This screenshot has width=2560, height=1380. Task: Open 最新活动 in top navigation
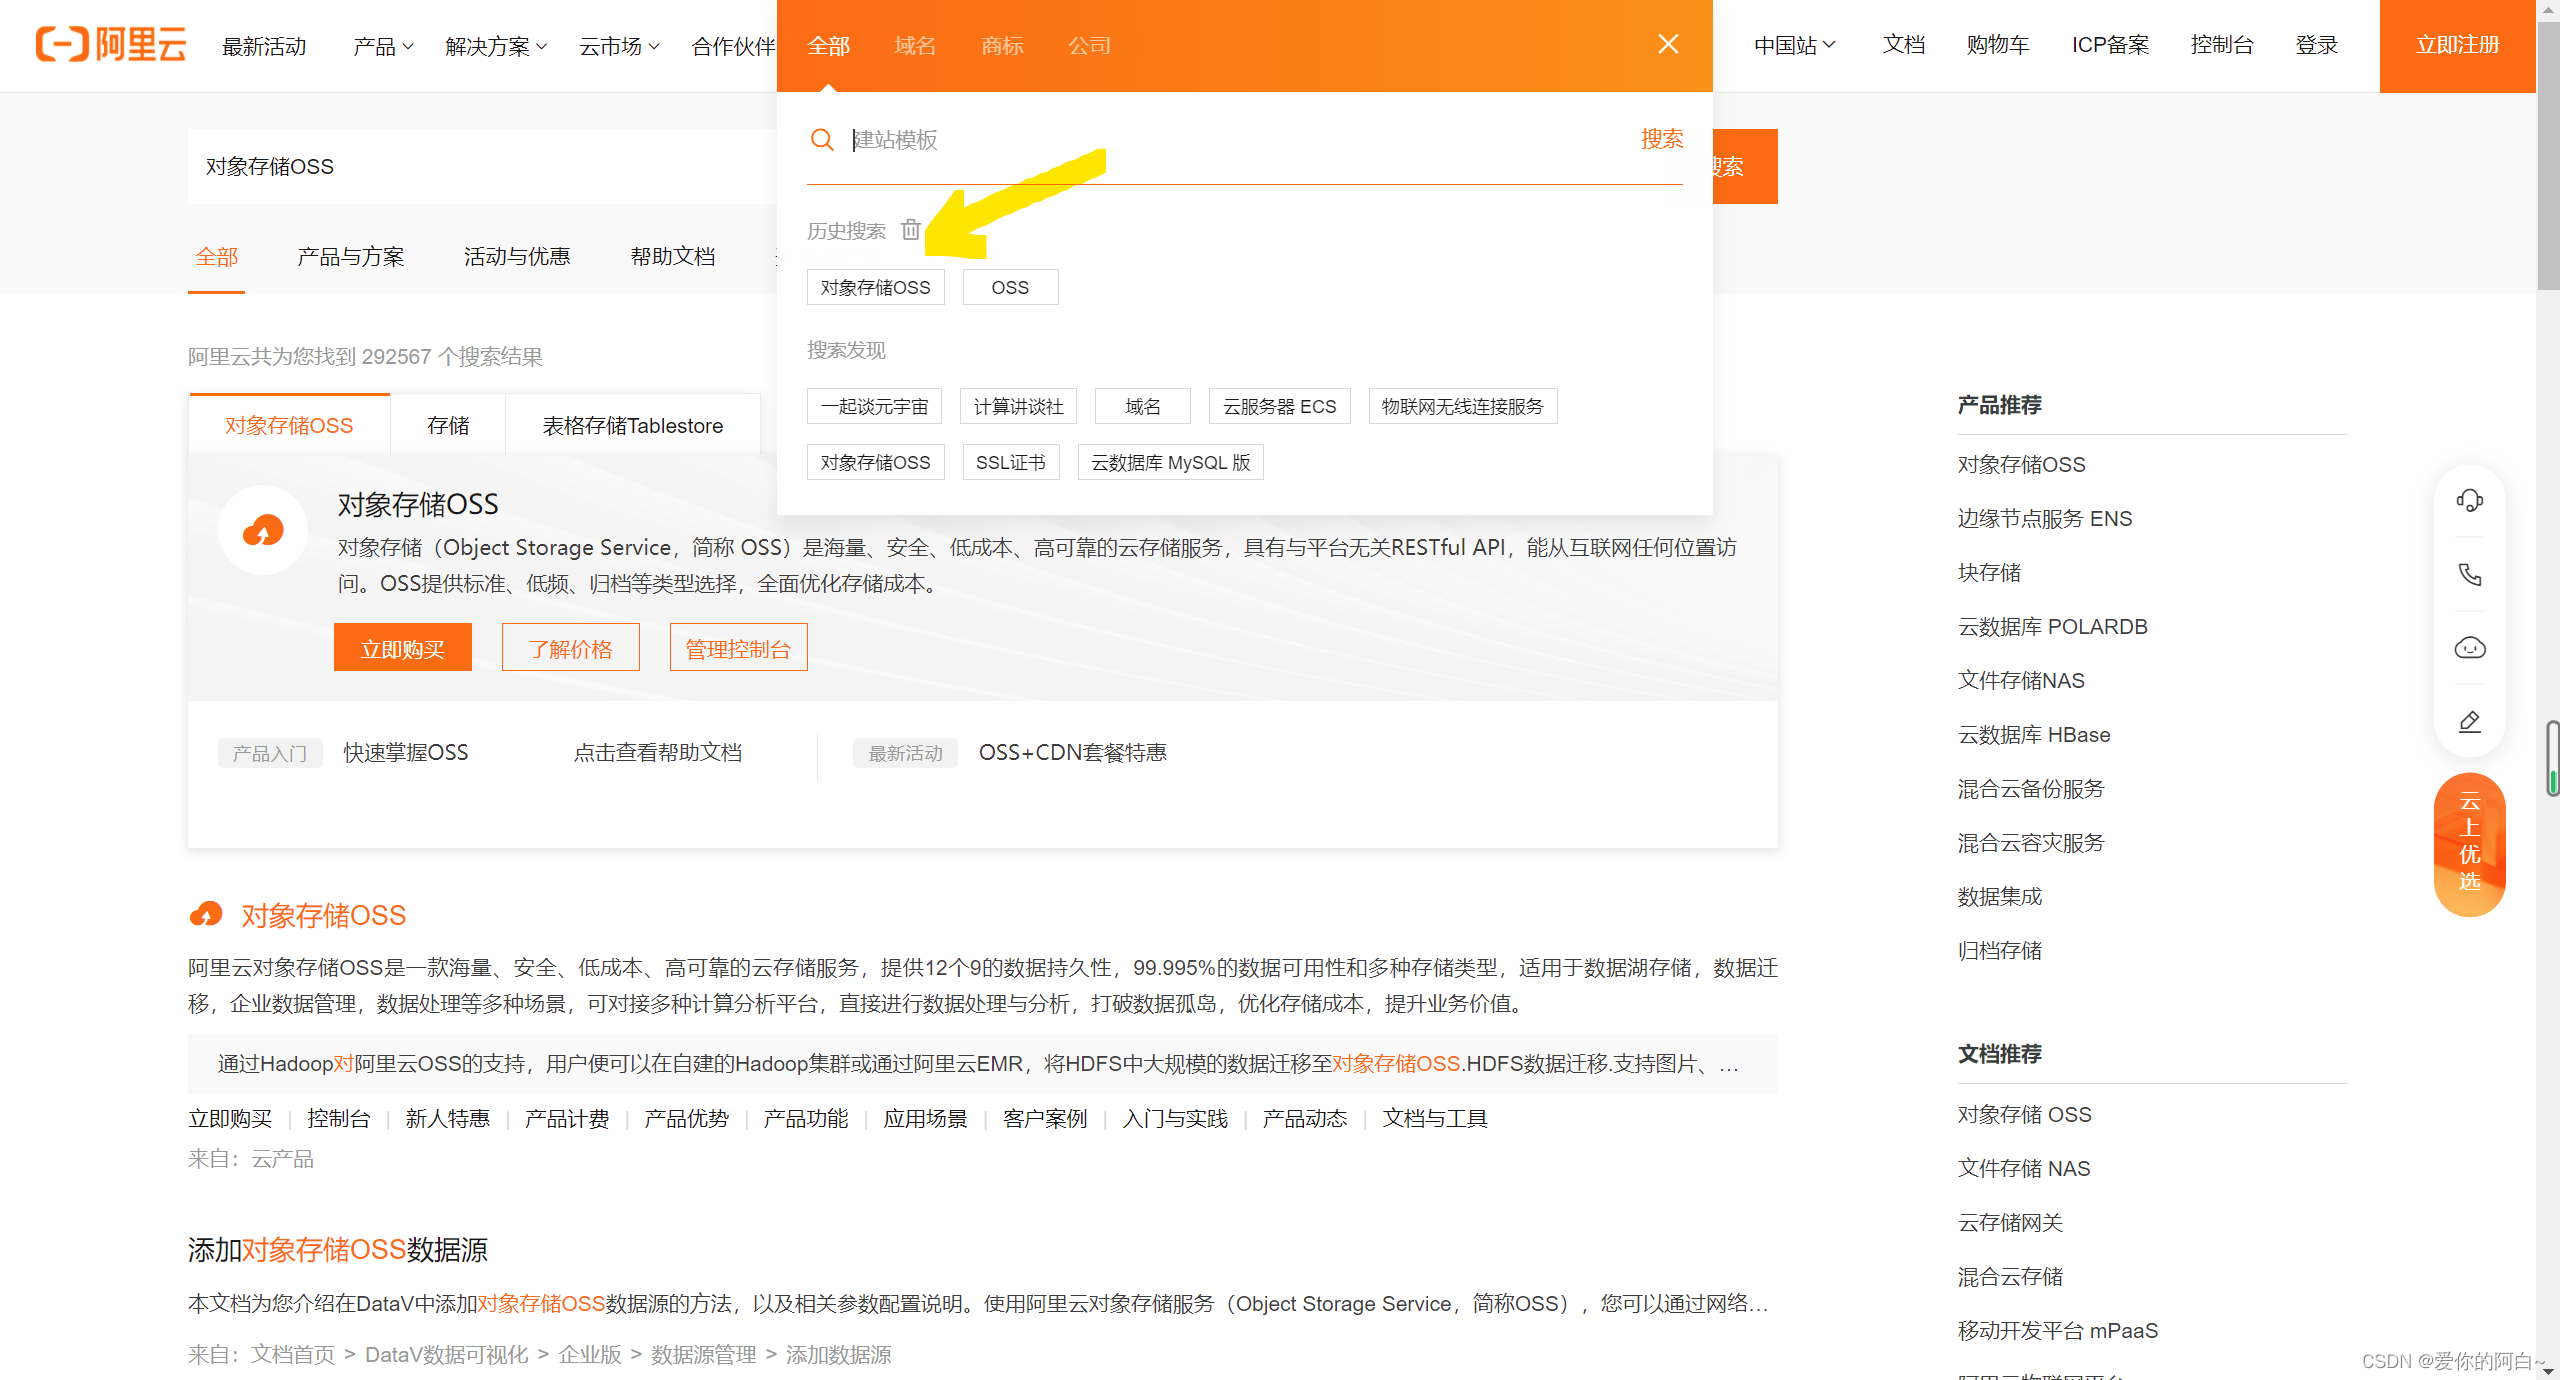(x=264, y=46)
